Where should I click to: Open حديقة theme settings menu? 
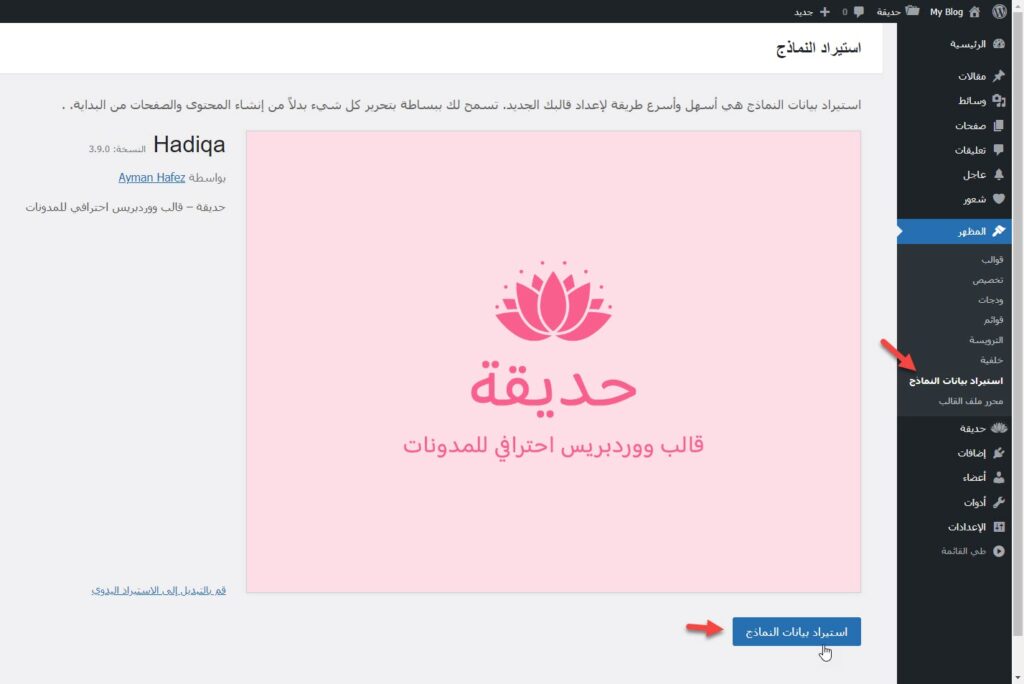click(x=972, y=429)
